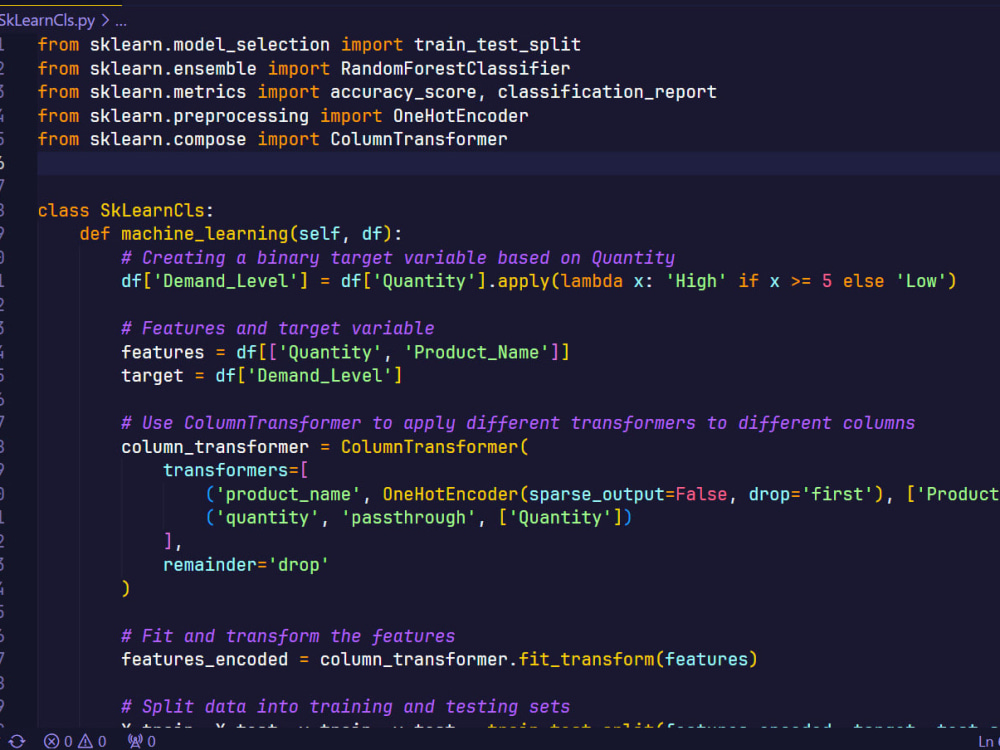The height and width of the screenshot is (750, 1000).
Task: Click the 'sparse_output' parameter
Action: click(x=597, y=494)
